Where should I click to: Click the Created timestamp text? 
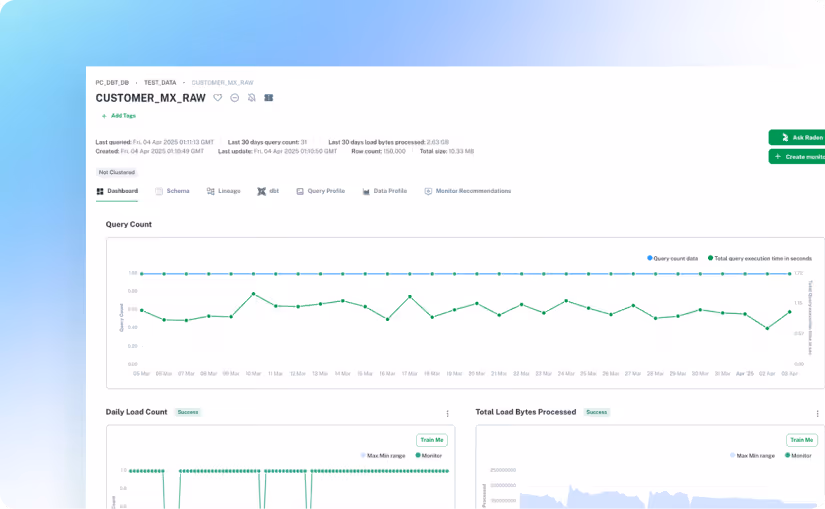162,151
